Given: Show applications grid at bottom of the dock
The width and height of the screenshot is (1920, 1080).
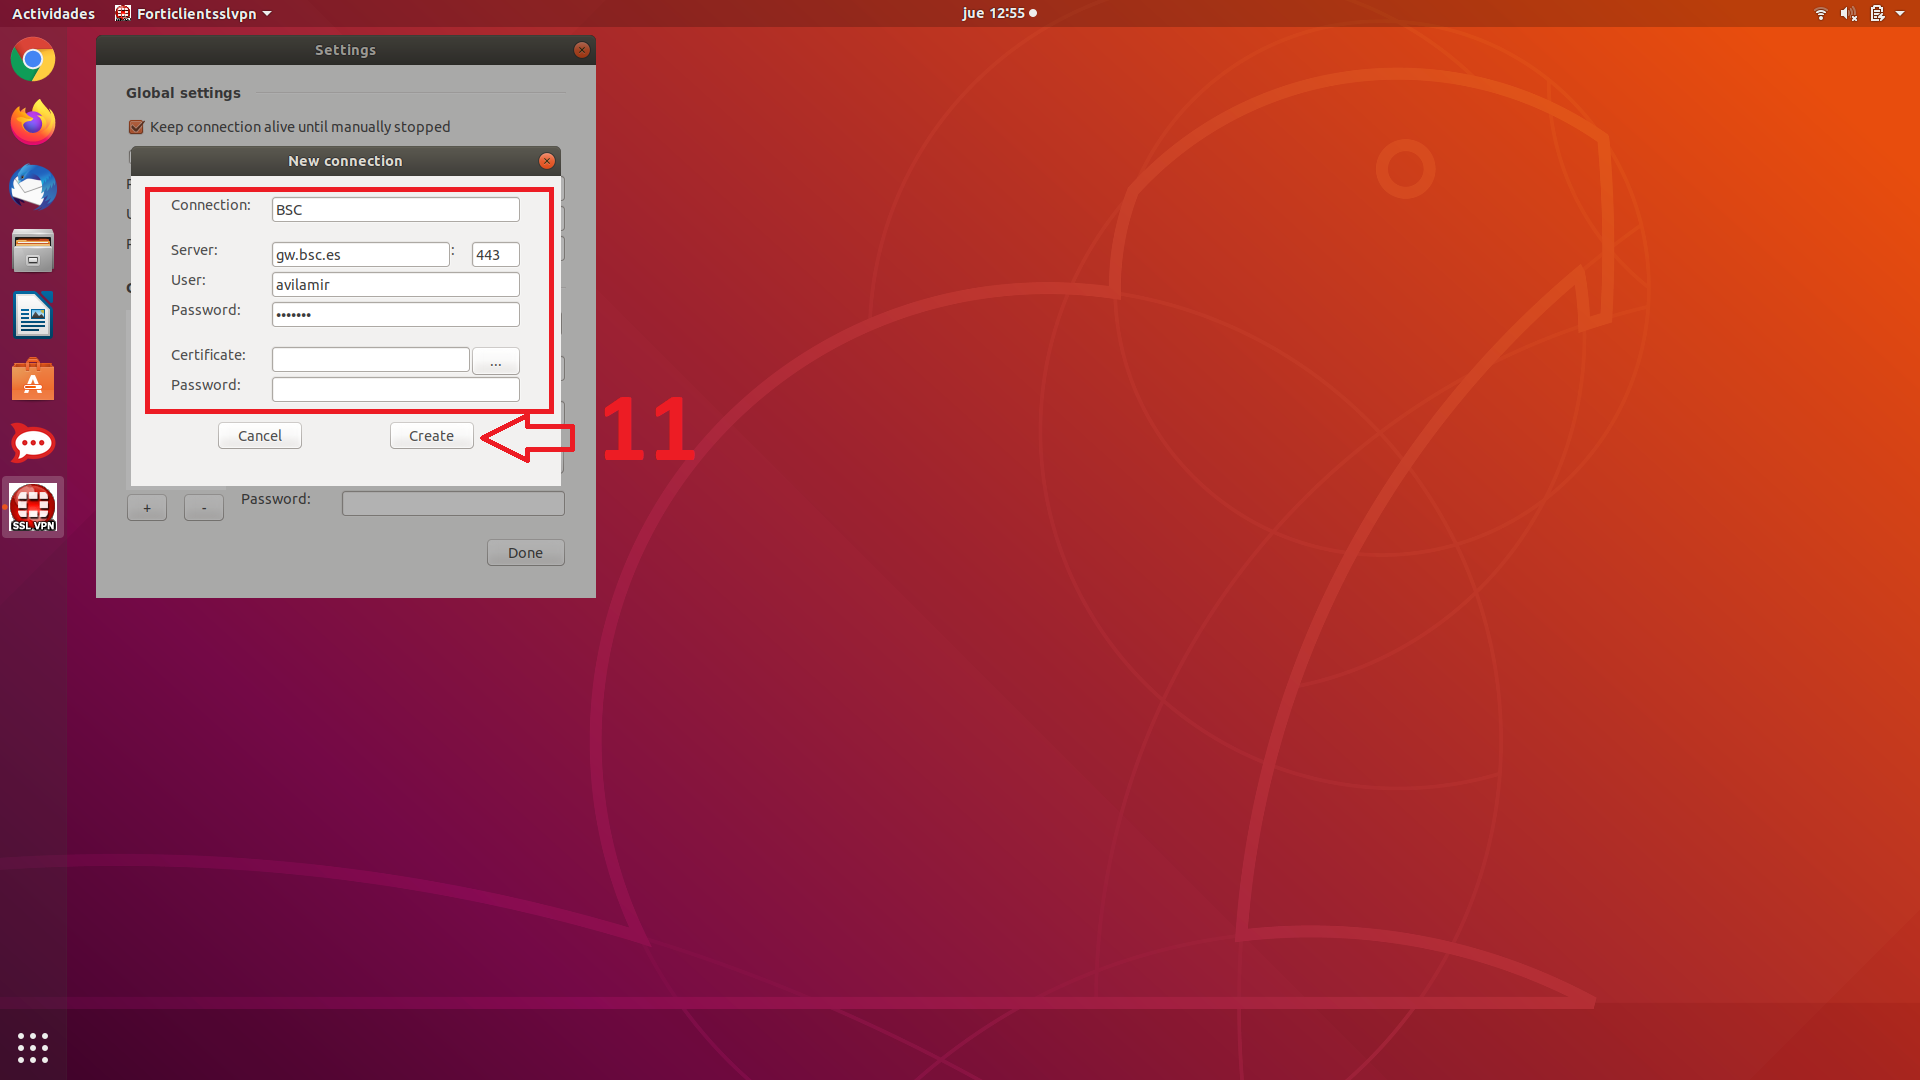Looking at the screenshot, I should 33,1047.
